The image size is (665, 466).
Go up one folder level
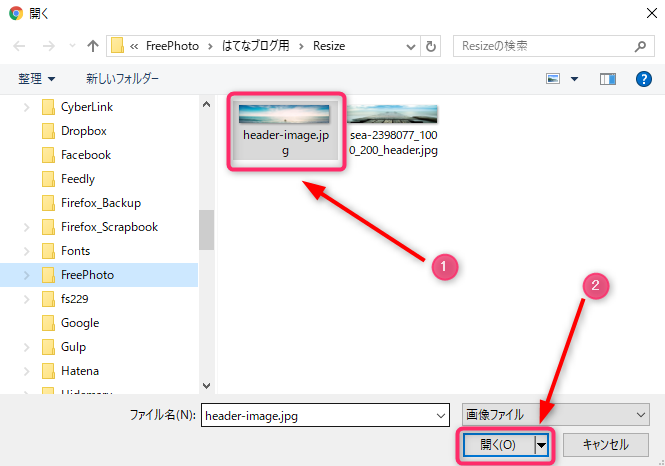(x=92, y=46)
